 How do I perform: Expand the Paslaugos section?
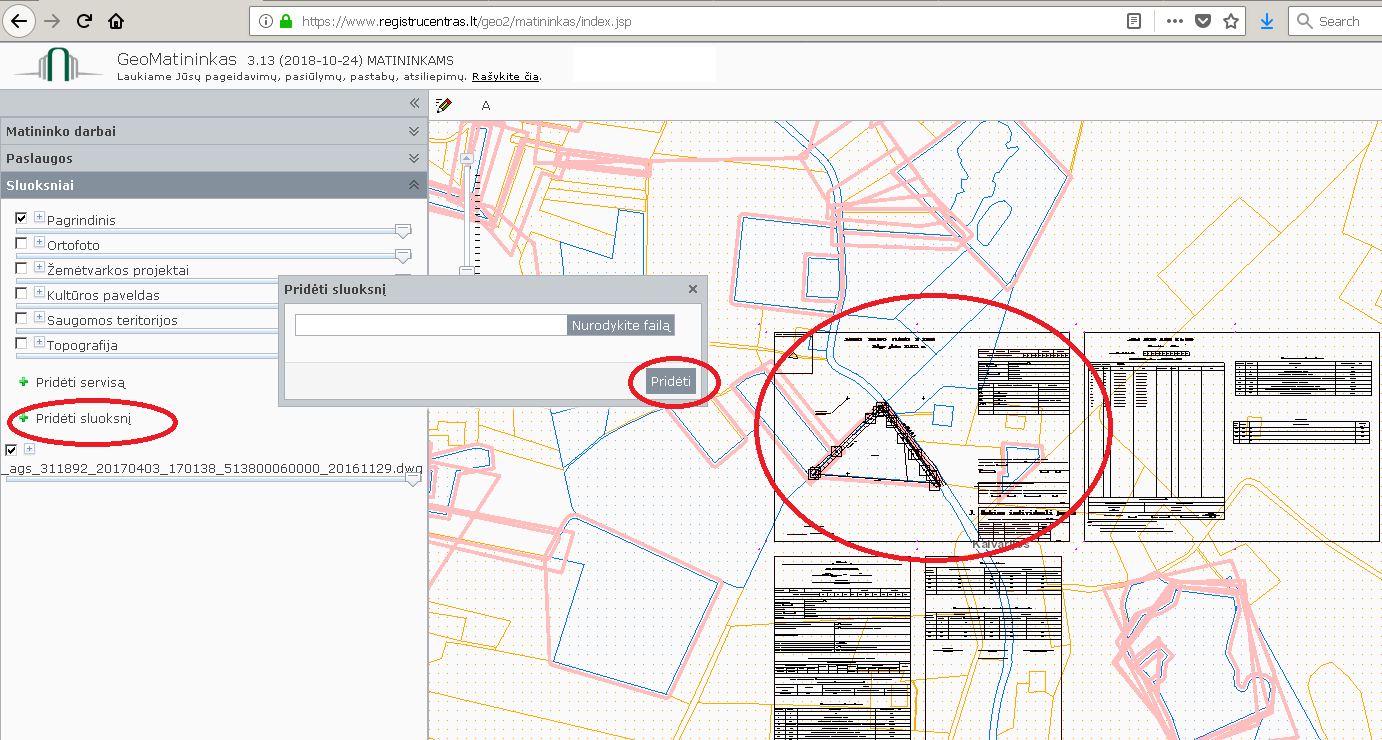[214, 158]
